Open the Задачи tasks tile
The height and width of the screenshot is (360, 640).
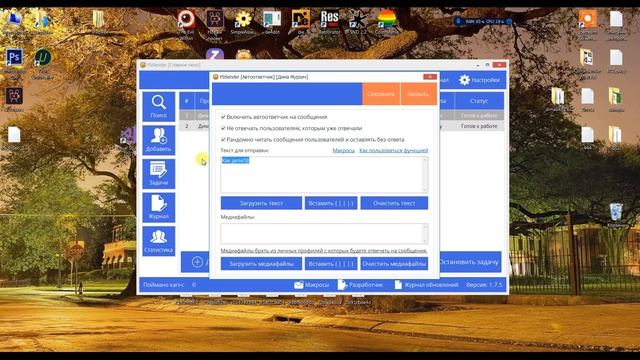click(x=159, y=174)
